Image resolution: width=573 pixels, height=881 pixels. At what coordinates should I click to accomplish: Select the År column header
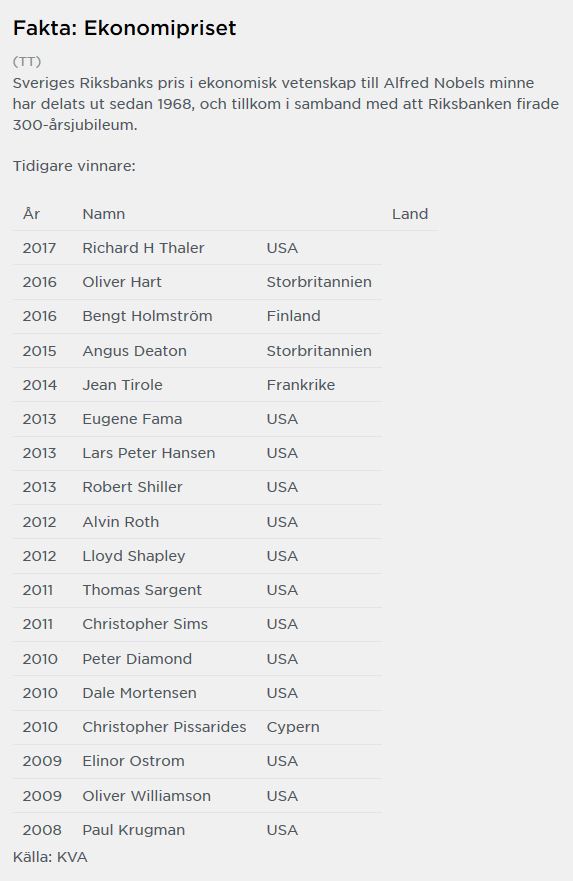(x=31, y=214)
